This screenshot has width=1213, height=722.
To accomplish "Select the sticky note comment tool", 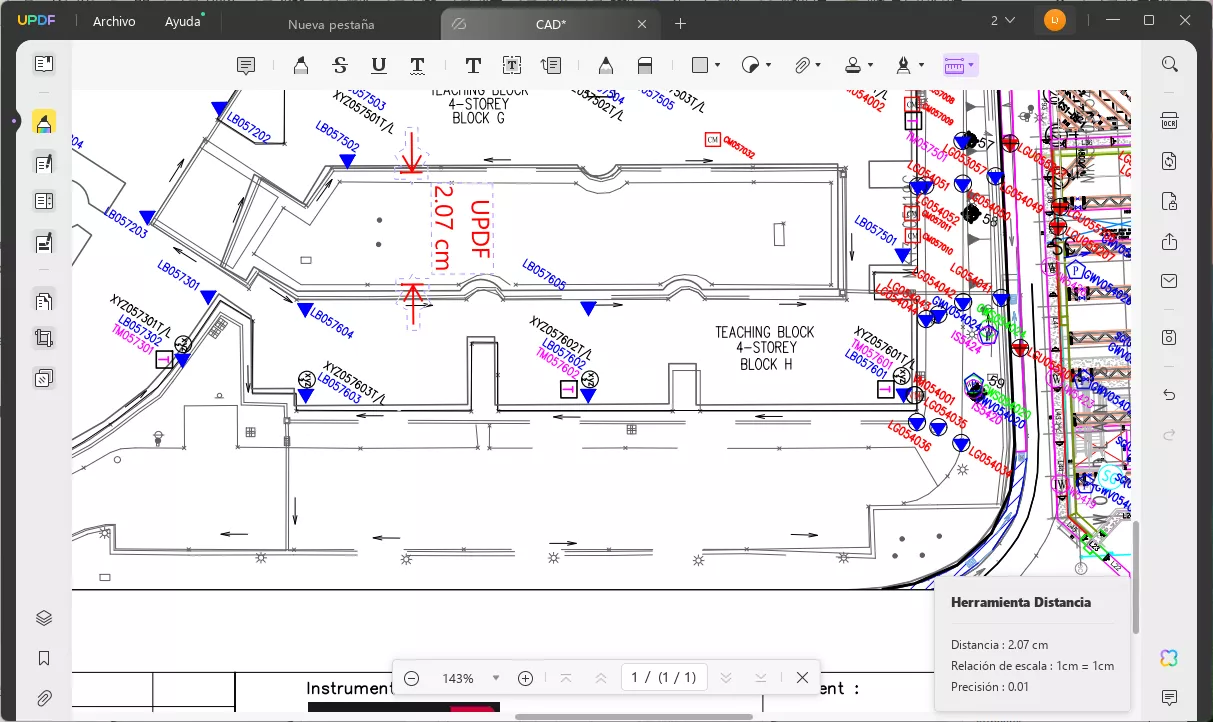I will click(x=245, y=65).
